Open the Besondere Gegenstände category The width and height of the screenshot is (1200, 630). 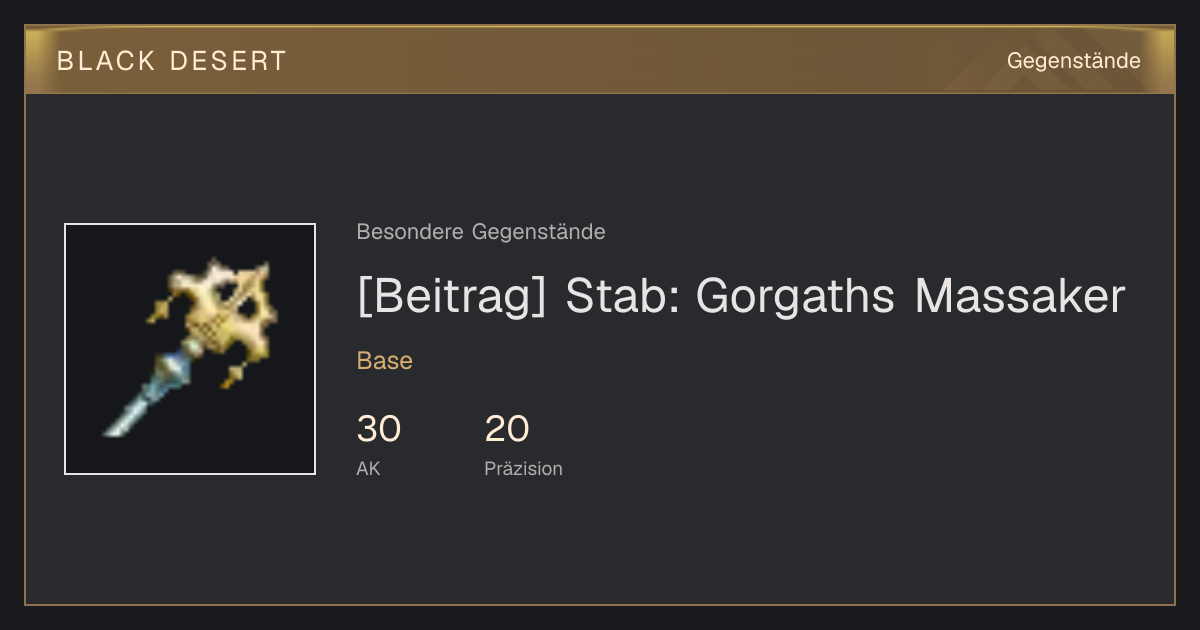[481, 232]
